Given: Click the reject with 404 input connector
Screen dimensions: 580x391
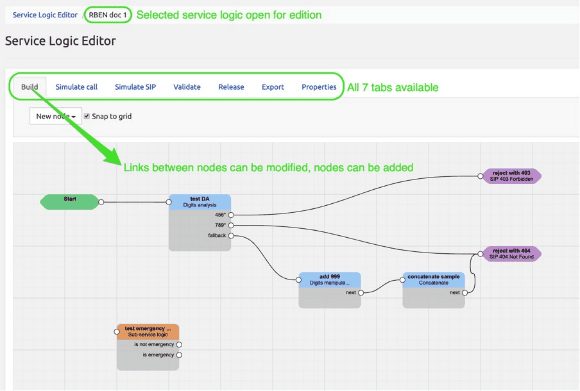Looking at the screenshot, I should point(480,254).
